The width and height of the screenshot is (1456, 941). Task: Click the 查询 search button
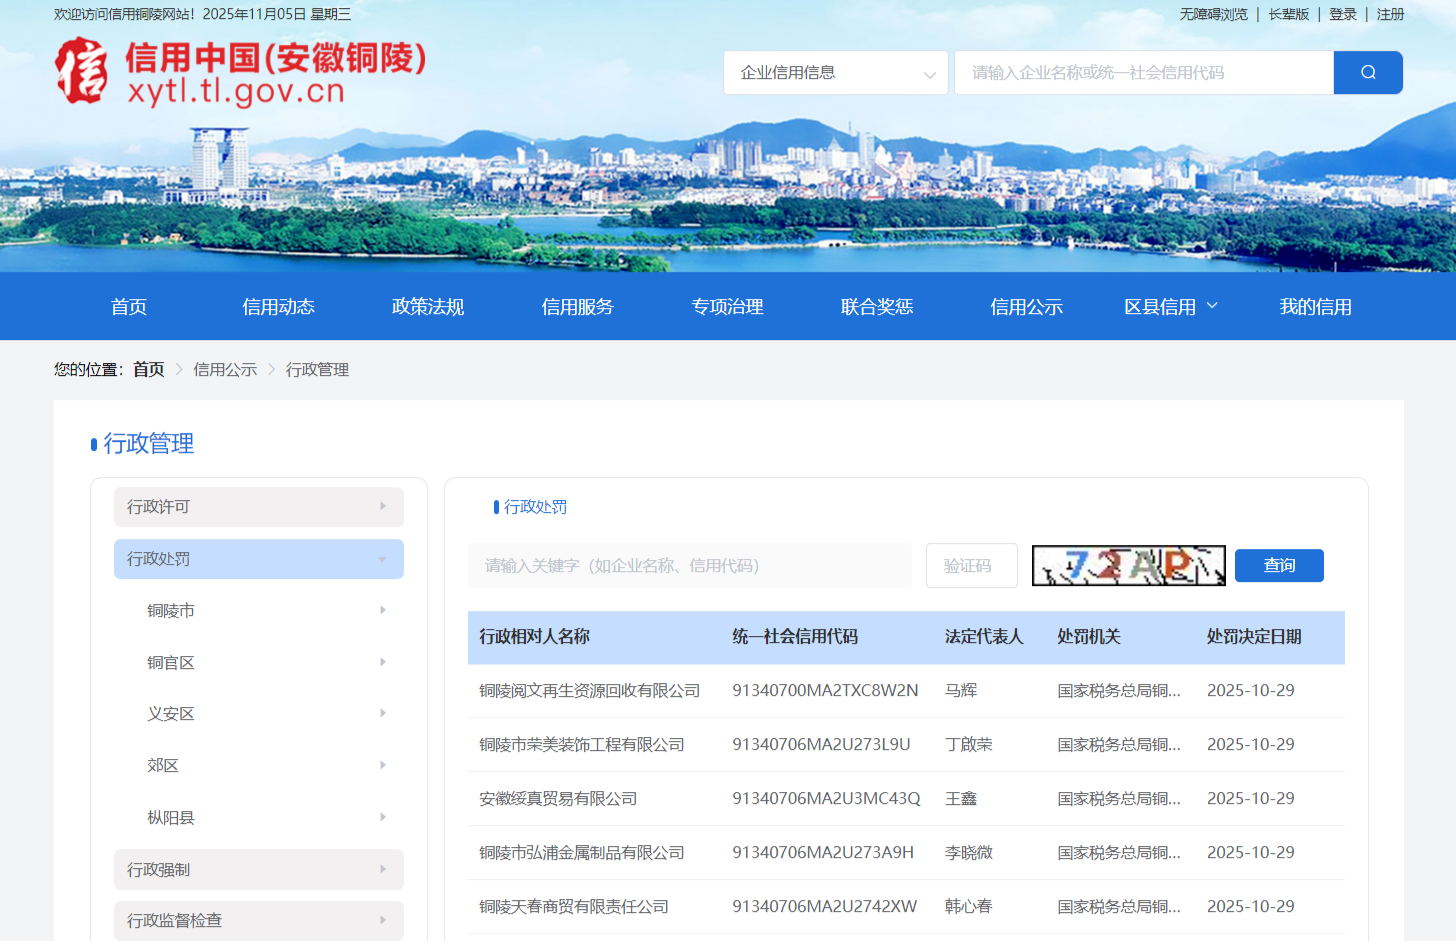click(1279, 565)
